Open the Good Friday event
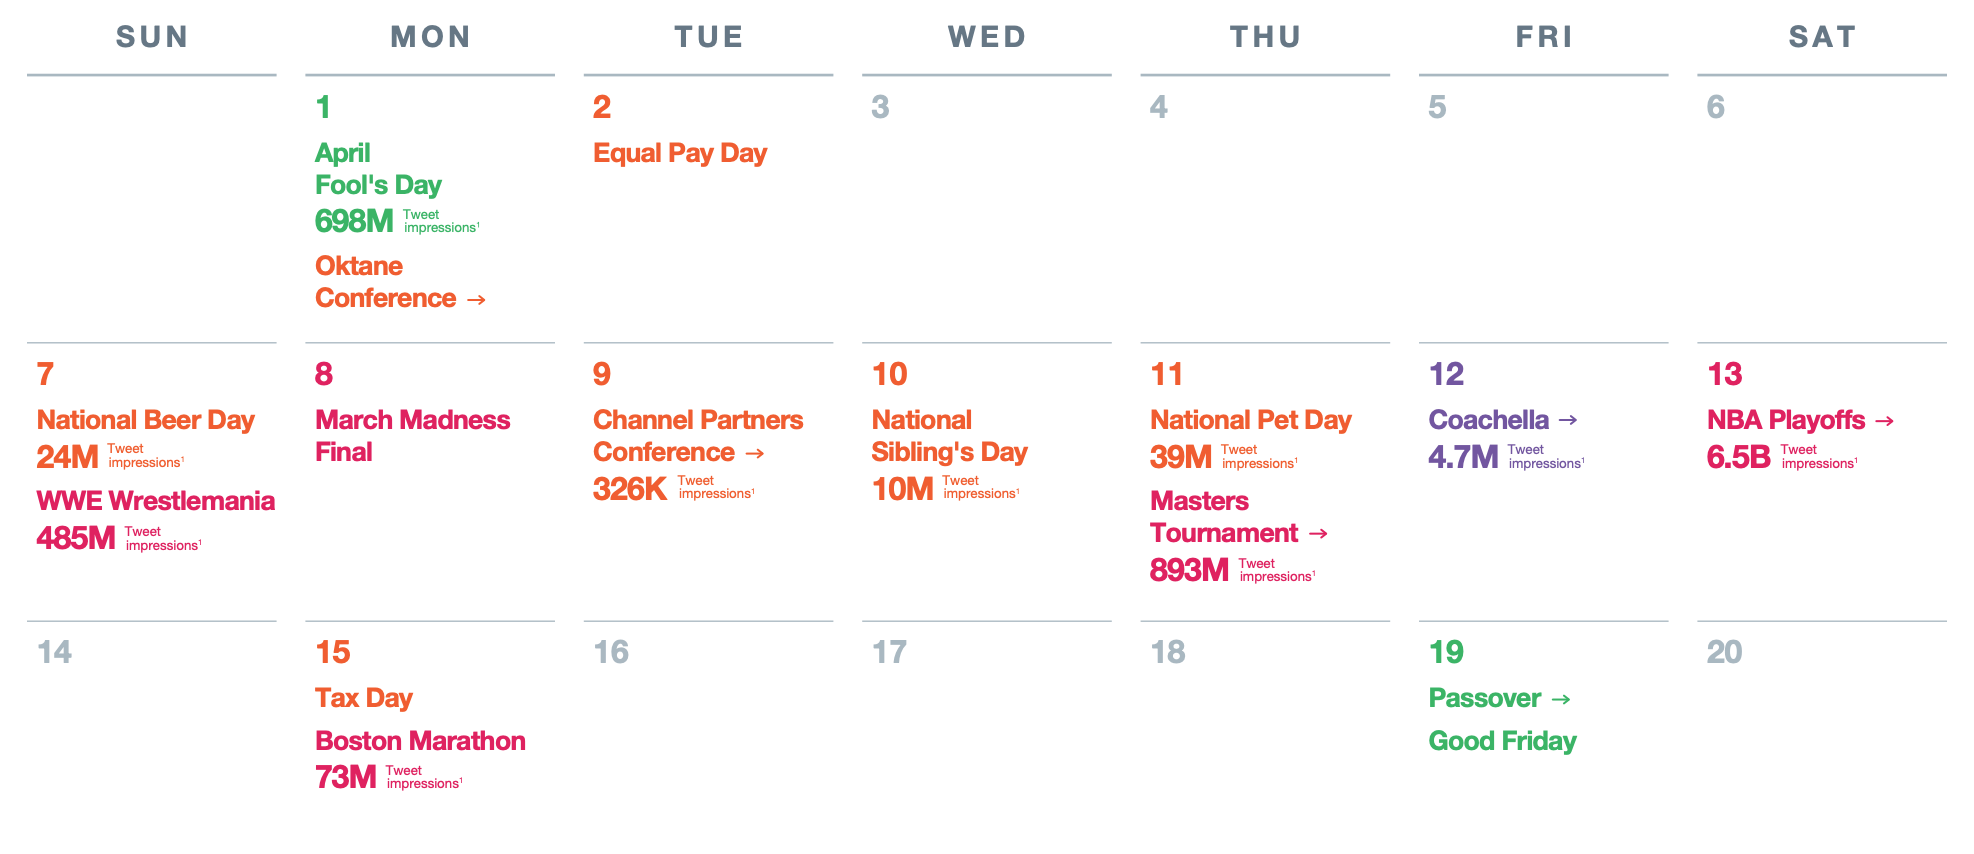 click(x=1502, y=741)
